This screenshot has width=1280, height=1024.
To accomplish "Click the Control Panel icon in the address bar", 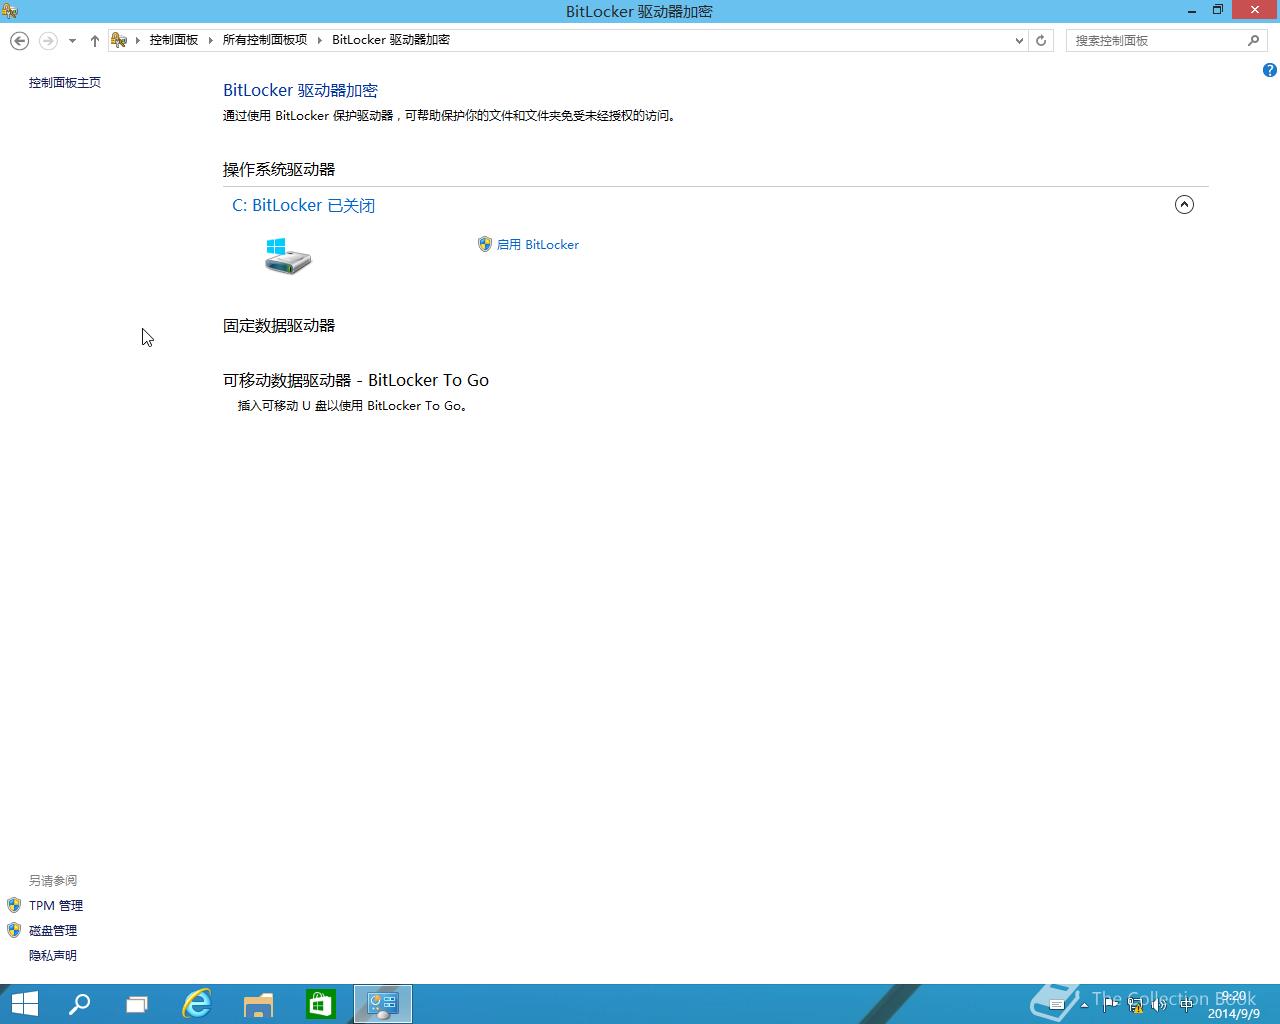I will click(119, 40).
